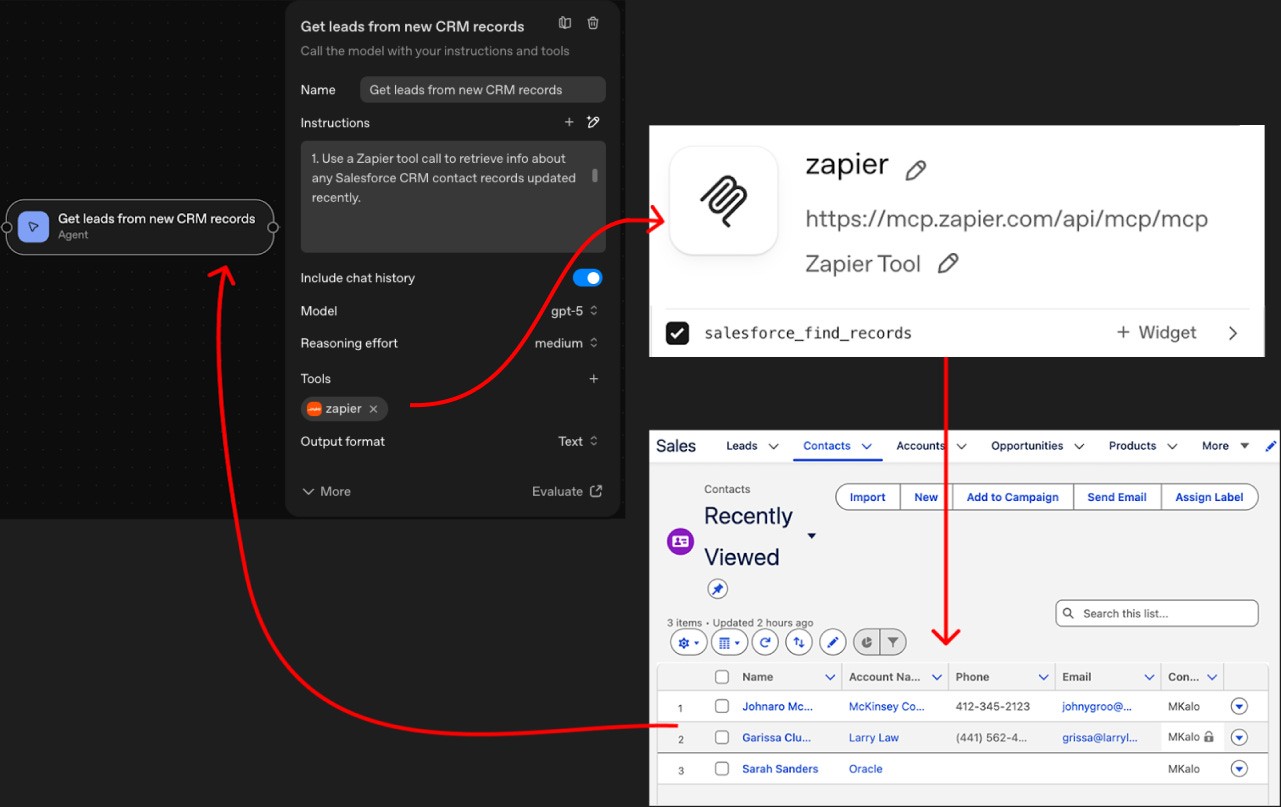Edit navigation bar with the pencil icon

tap(1271, 446)
